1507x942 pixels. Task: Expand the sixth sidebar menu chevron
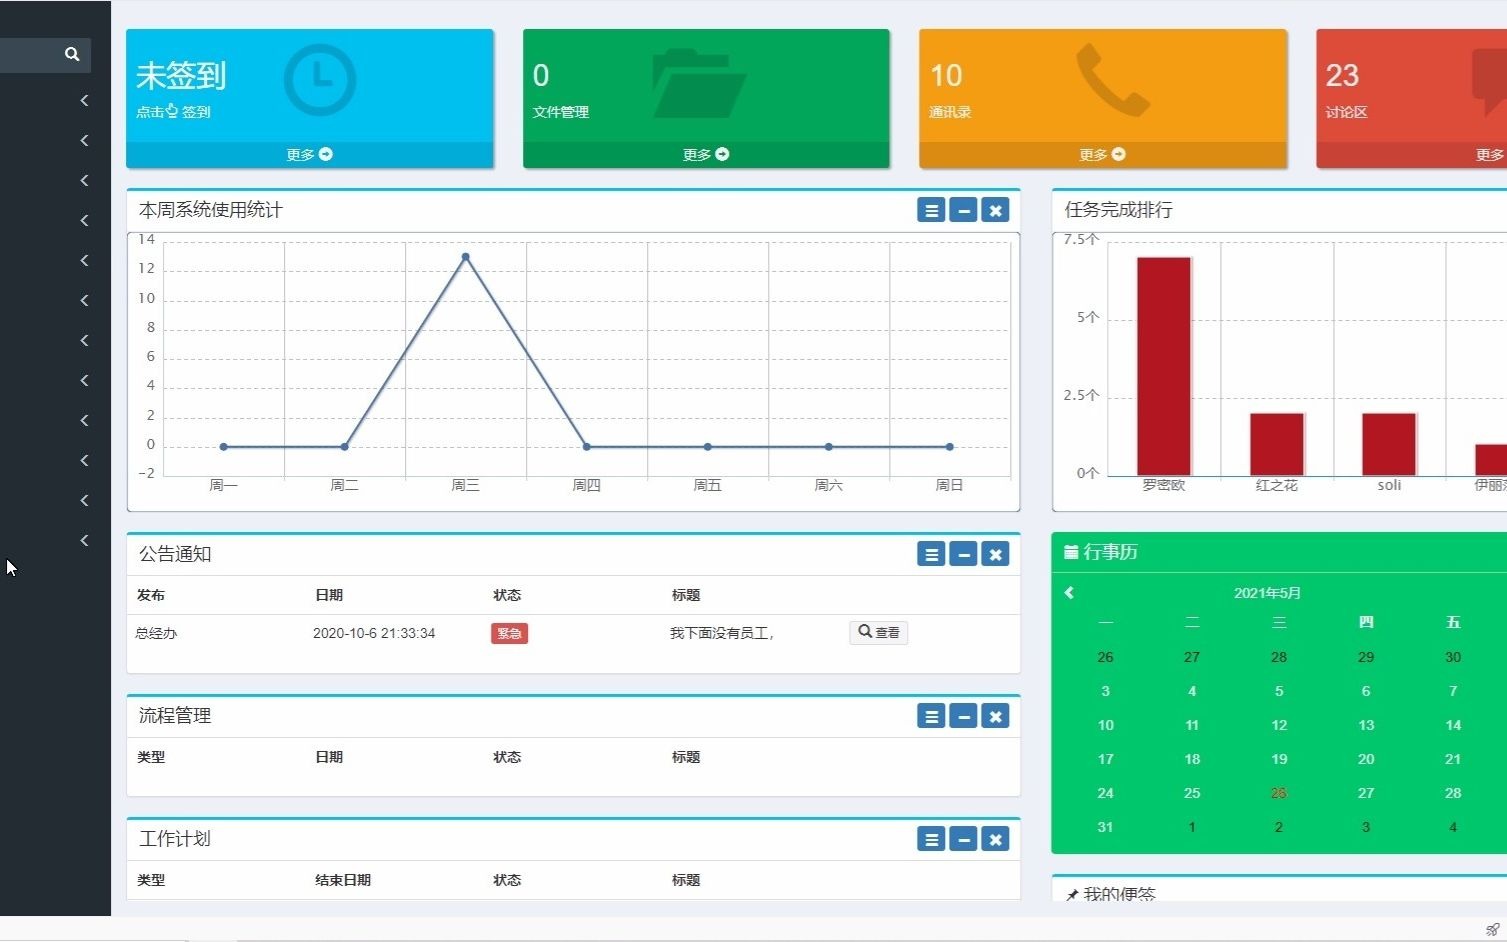point(85,300)
